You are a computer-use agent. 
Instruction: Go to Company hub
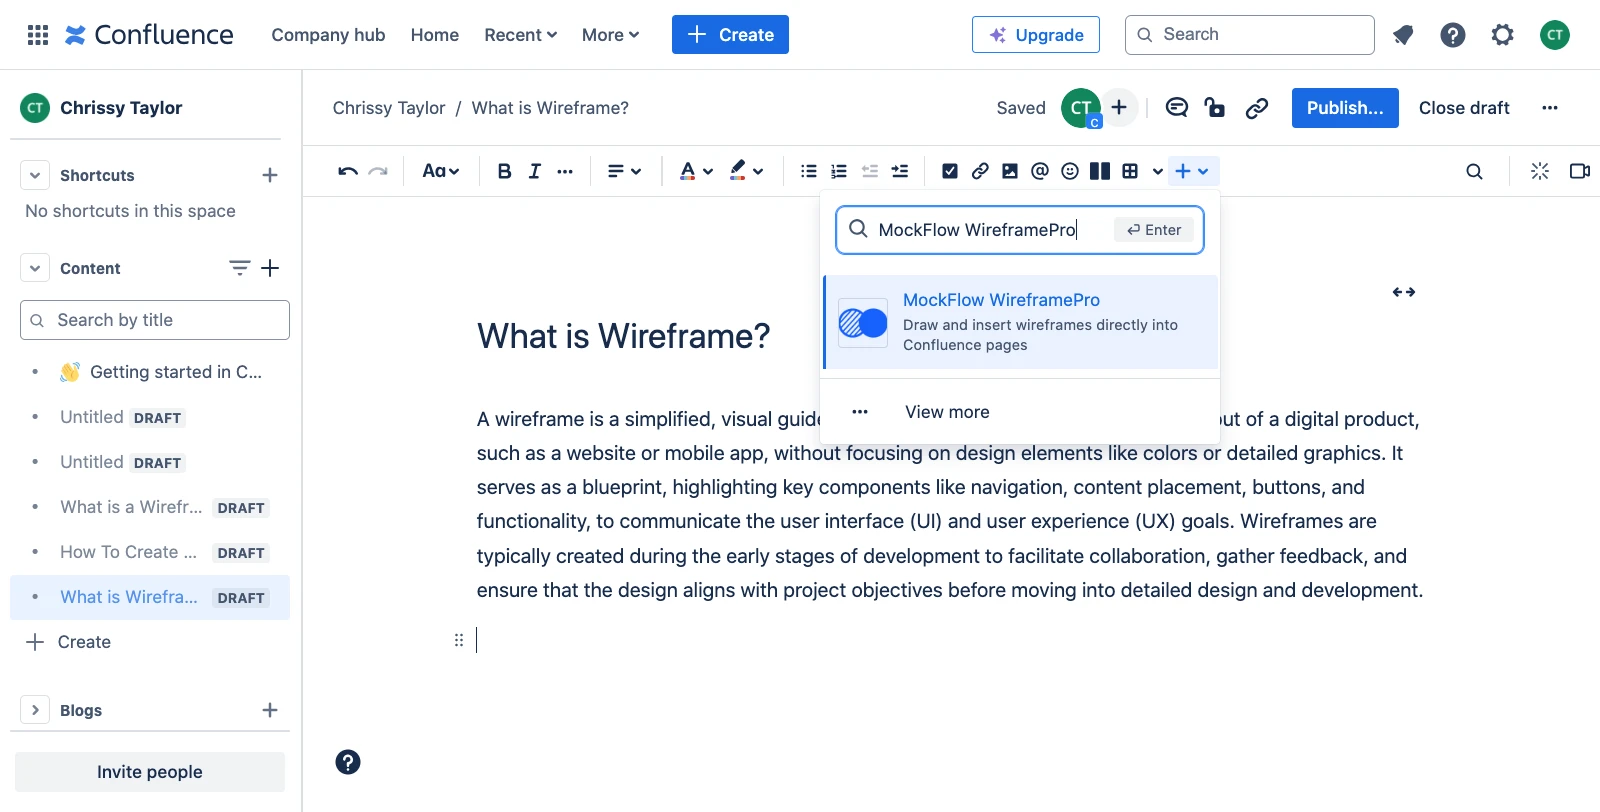pyautogui.click(x=328, y=35)
